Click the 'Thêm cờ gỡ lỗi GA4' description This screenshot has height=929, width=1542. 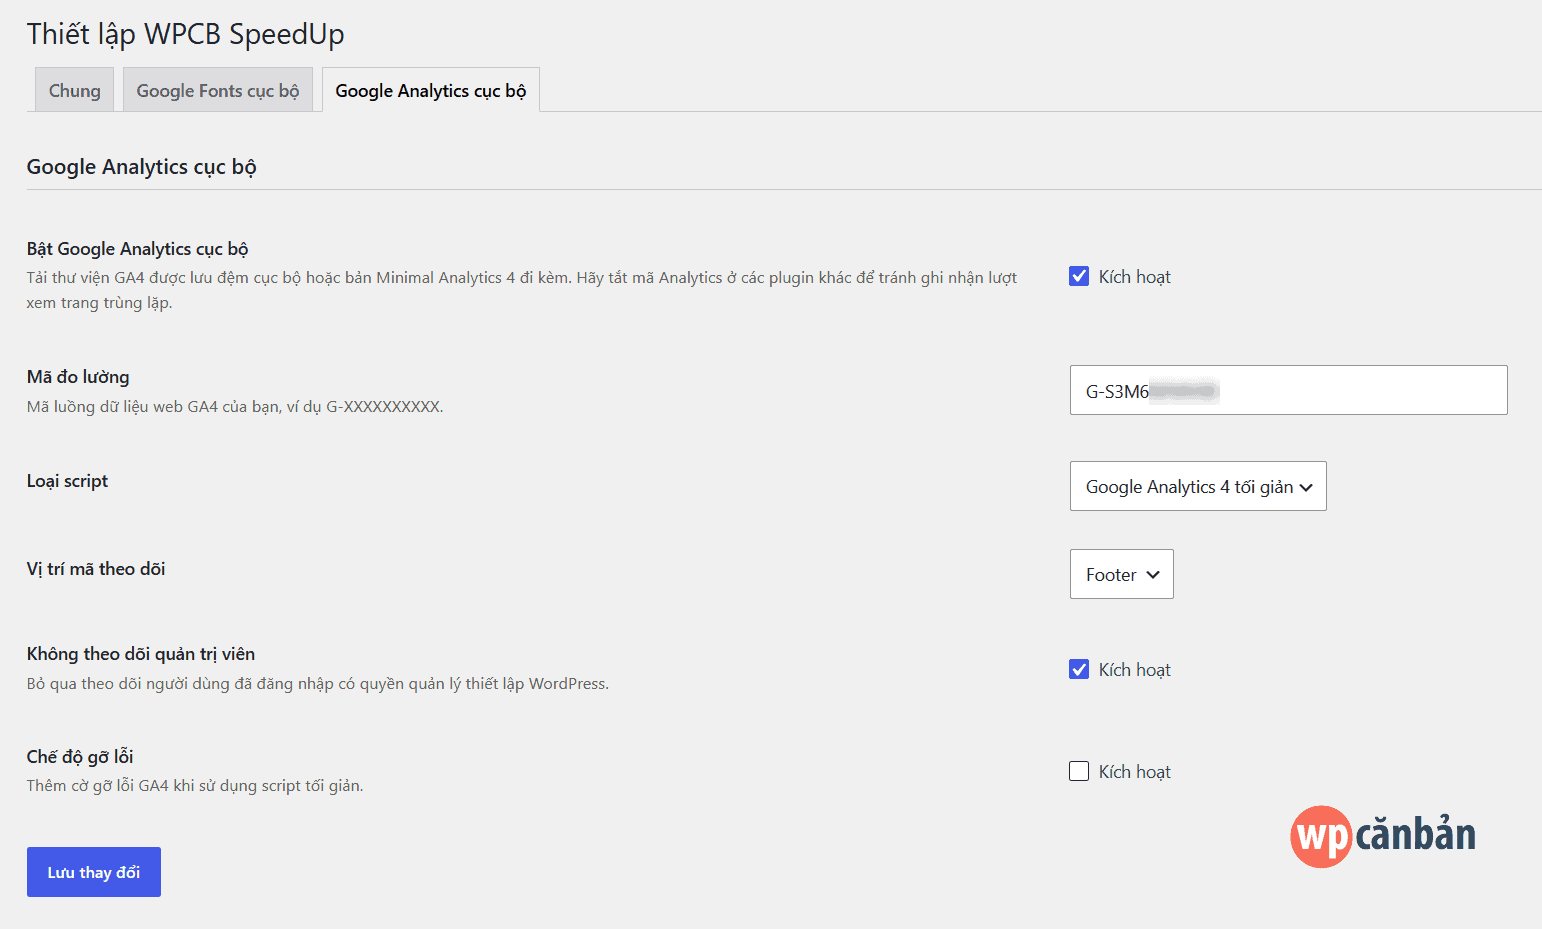(x=195, y=786)
